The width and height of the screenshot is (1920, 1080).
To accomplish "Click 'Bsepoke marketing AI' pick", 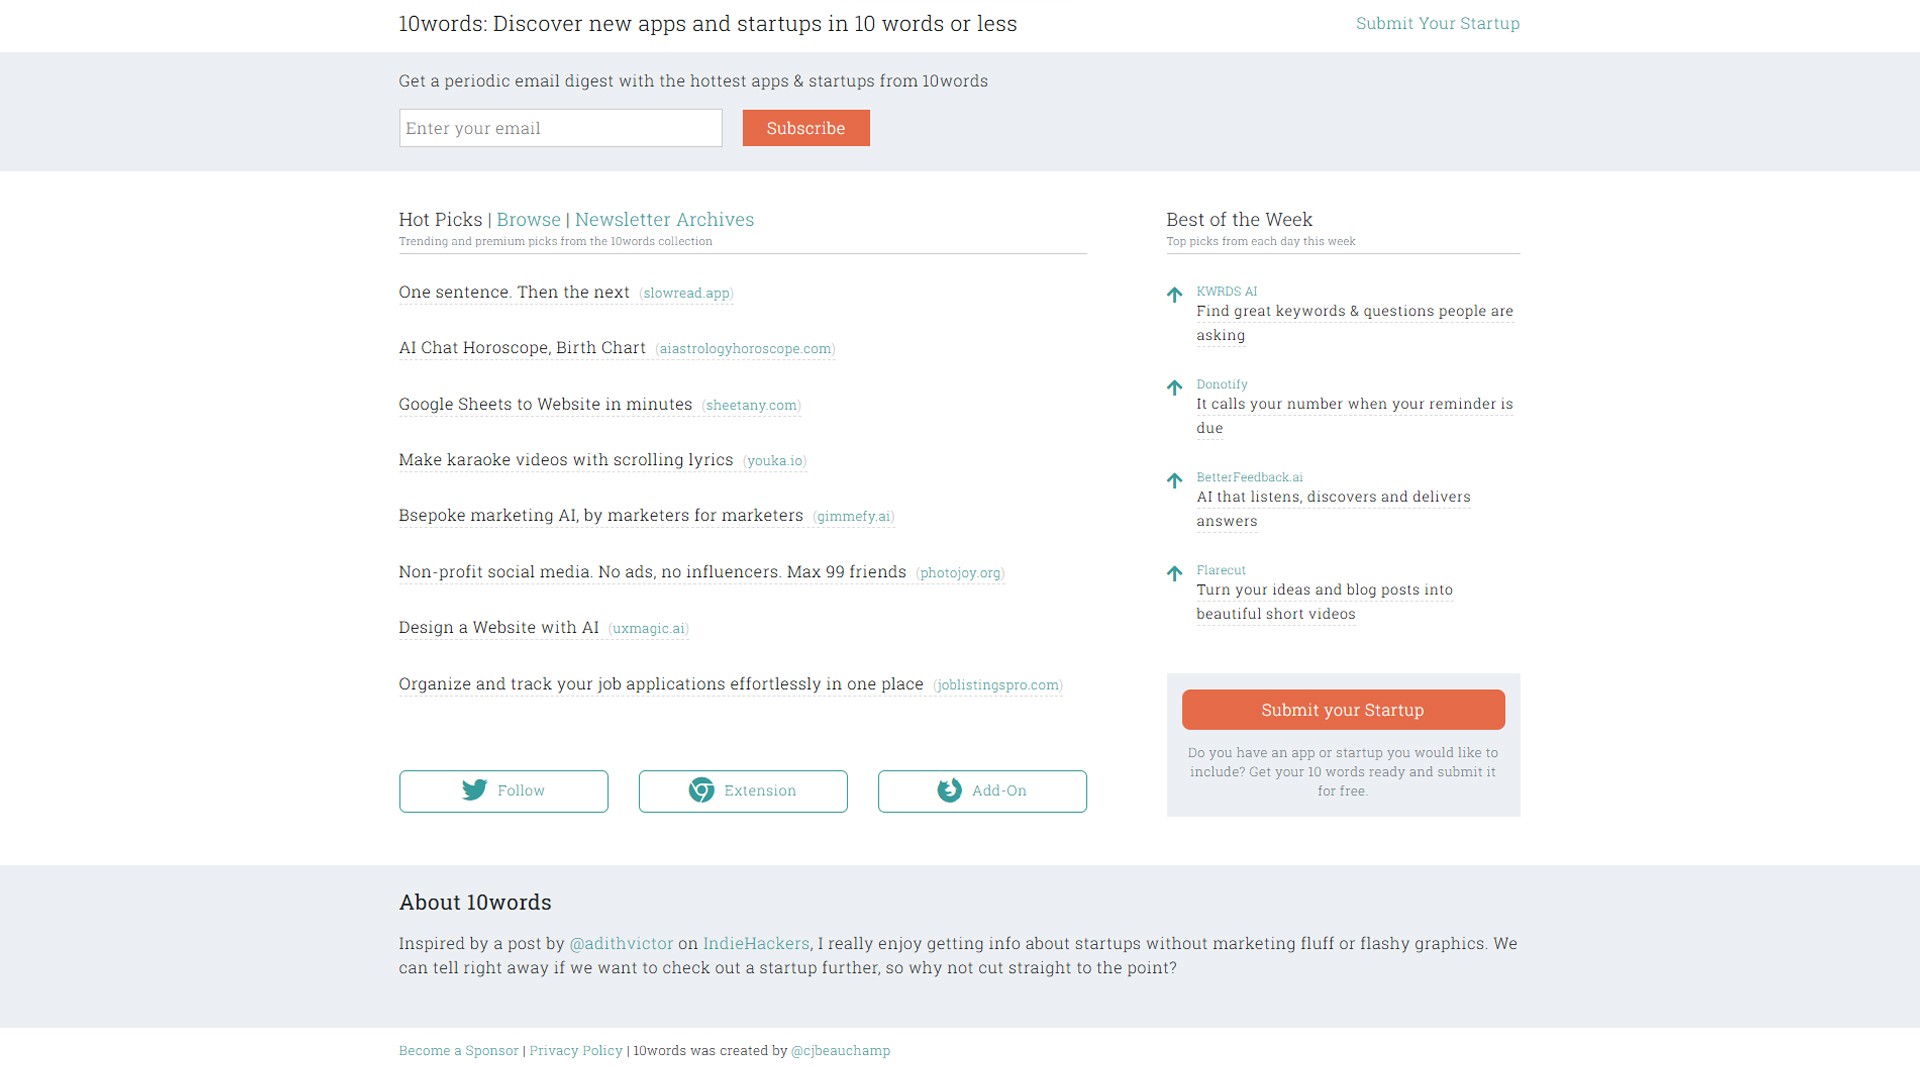I will 601,516.
